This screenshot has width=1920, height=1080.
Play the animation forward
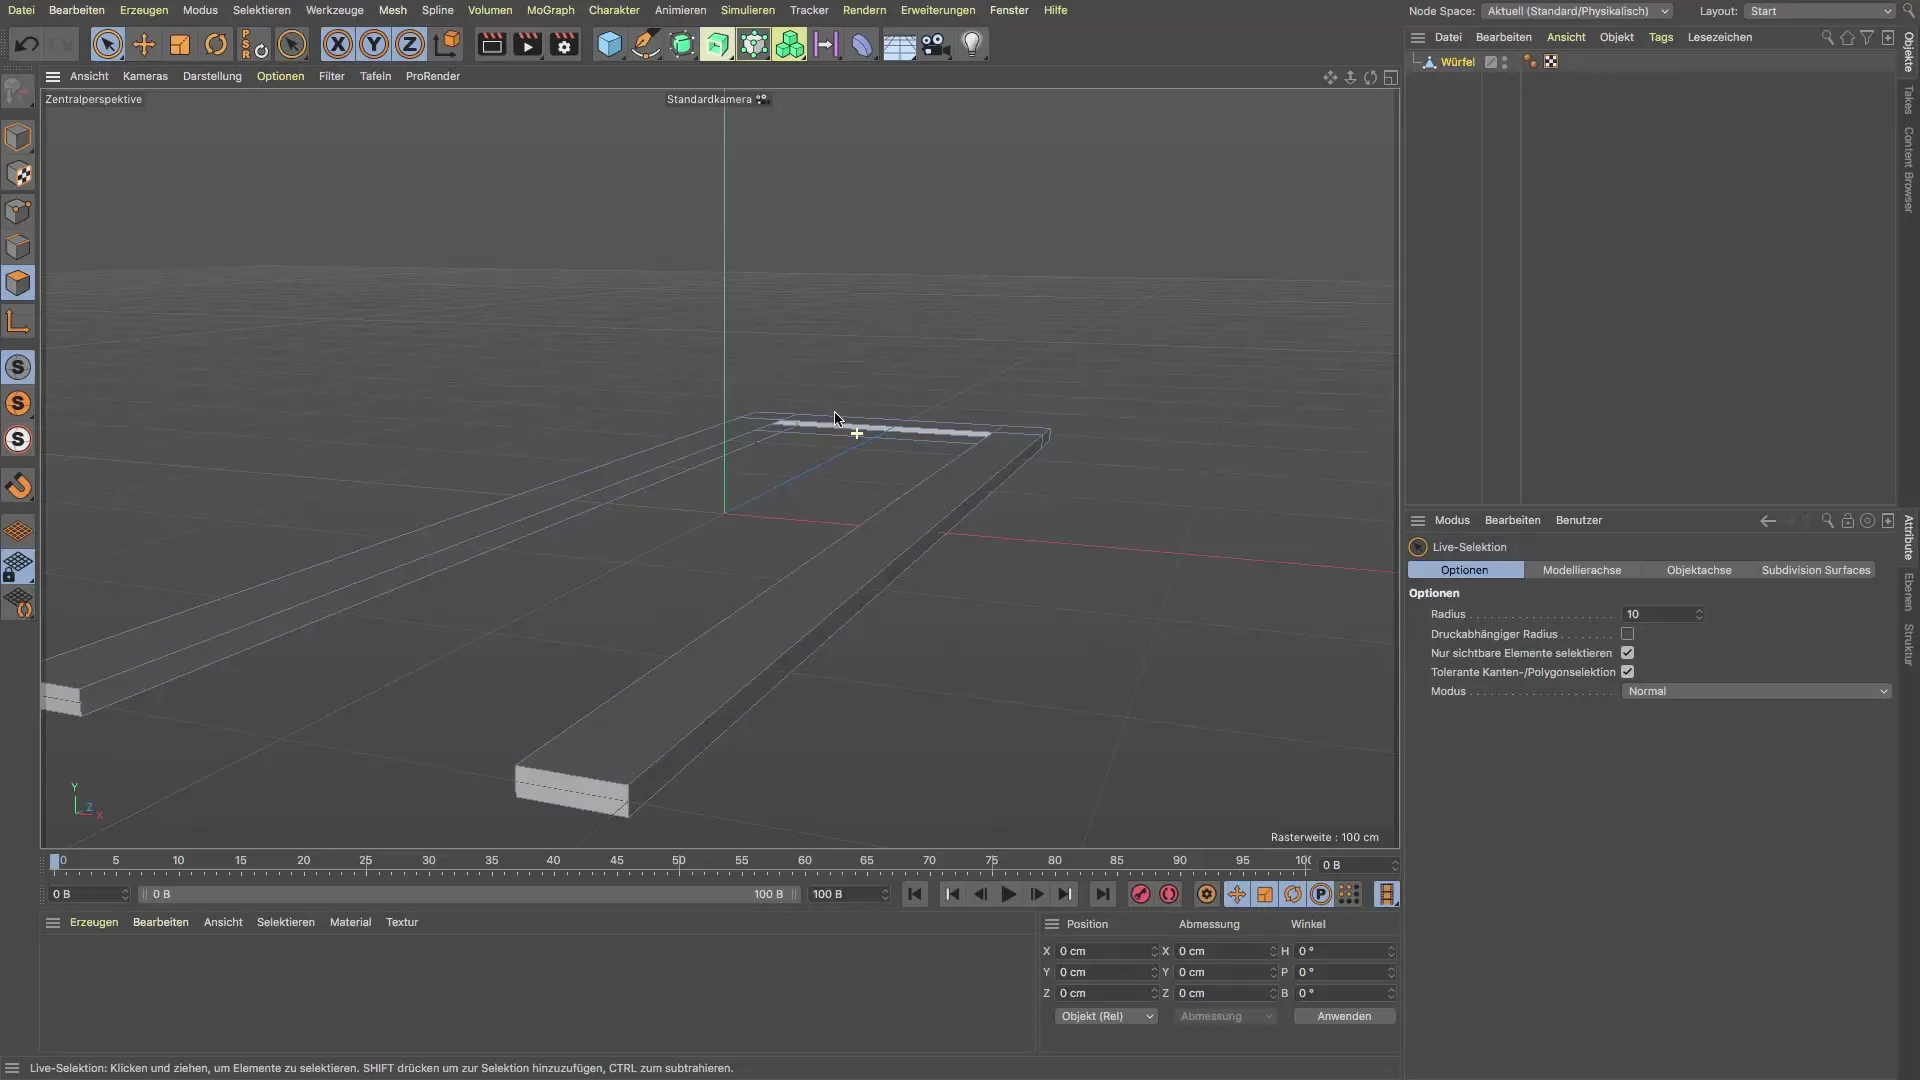1008,894
